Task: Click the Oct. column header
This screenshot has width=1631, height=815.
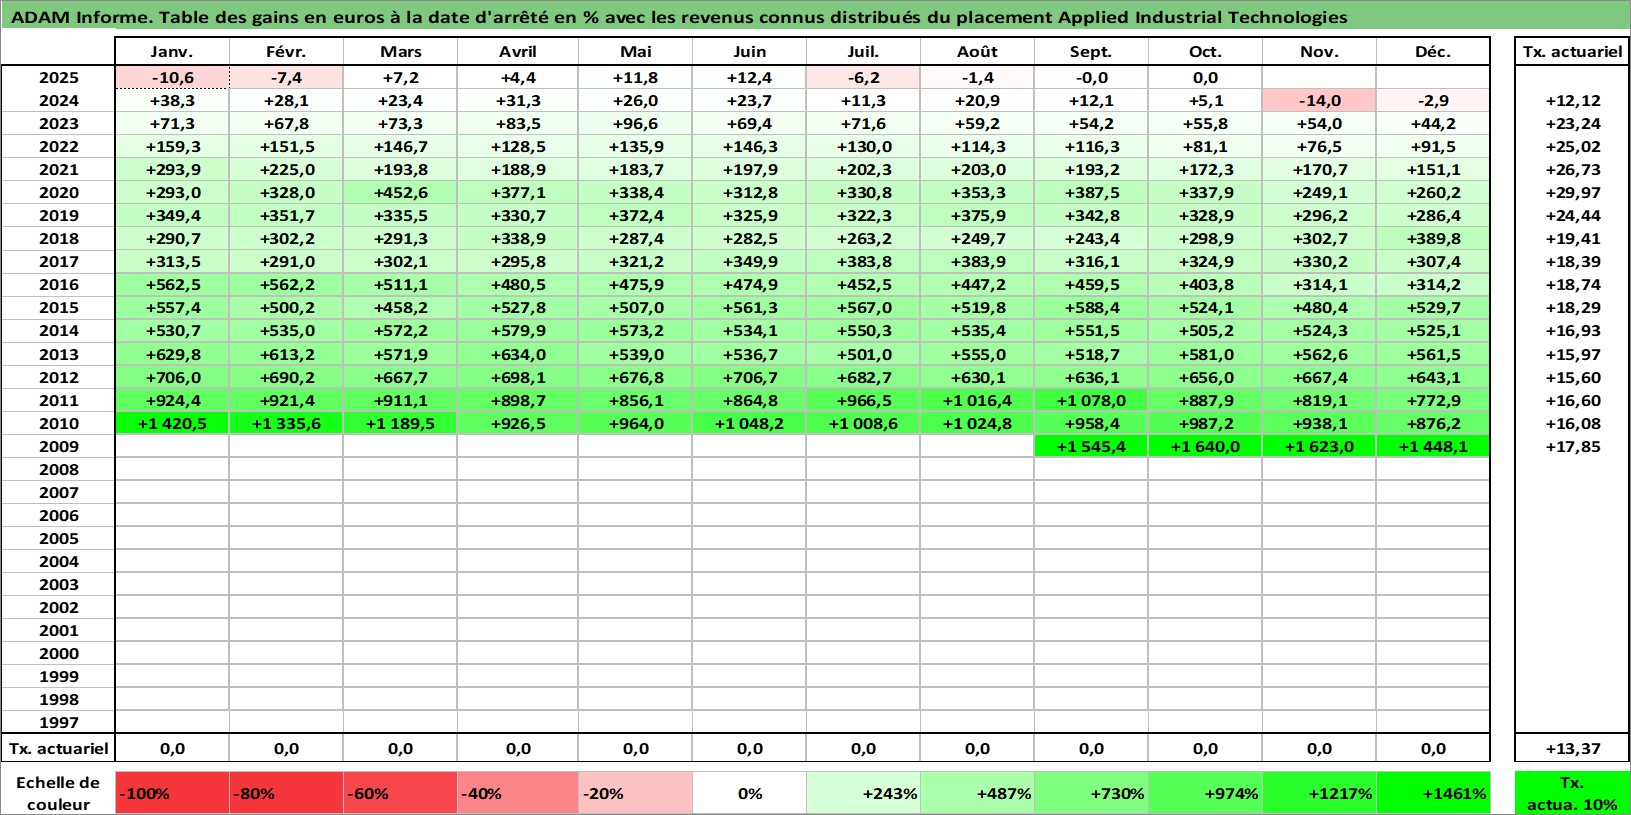Action: click(1205, 52)
